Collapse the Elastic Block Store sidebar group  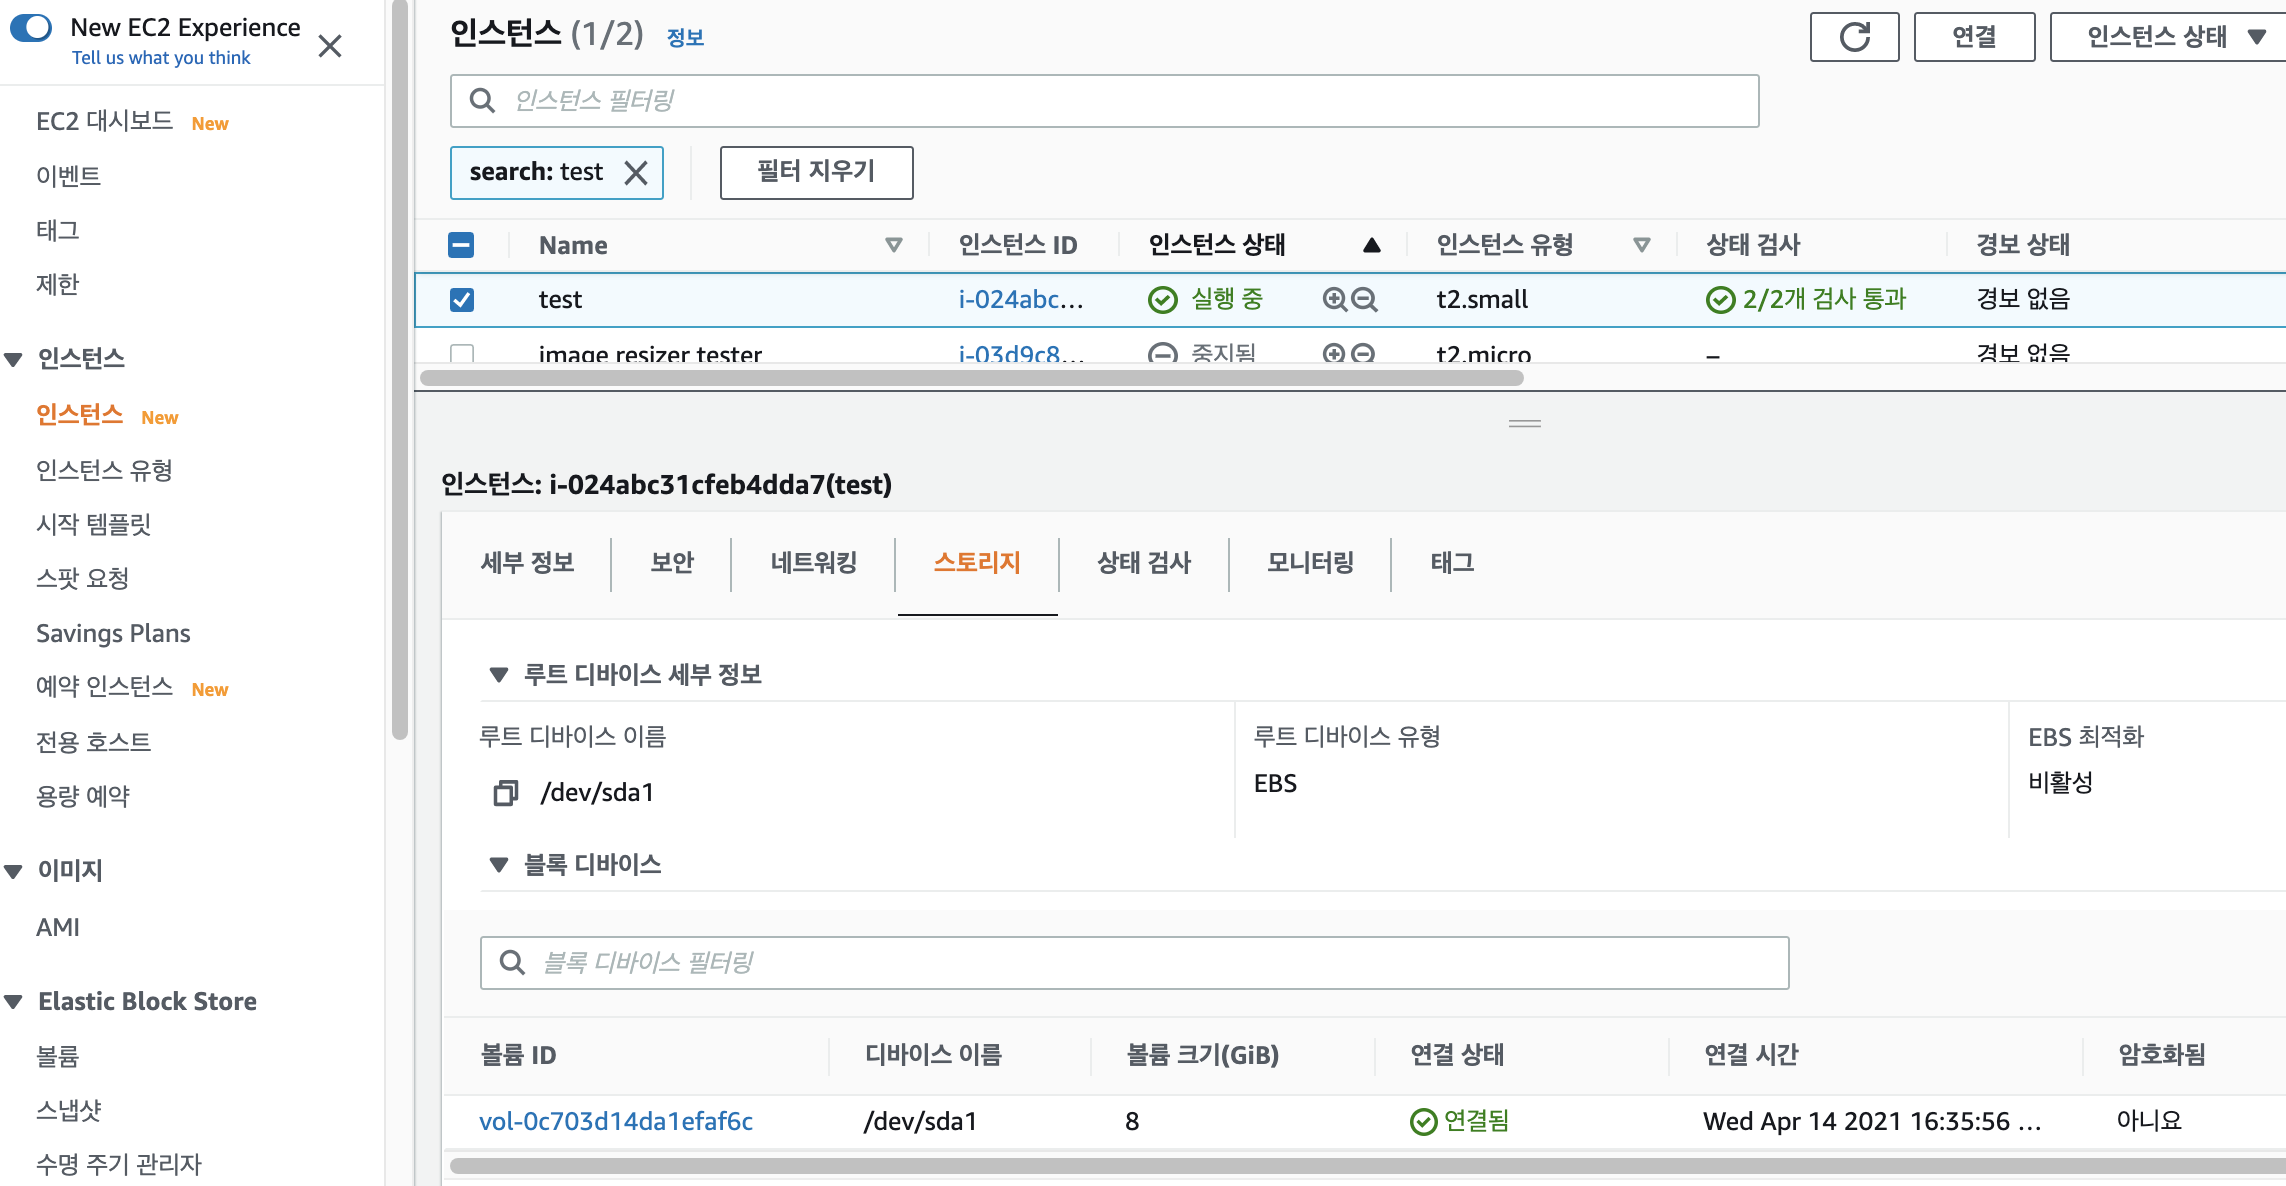pyautogui.click(x=14, y=1001)
